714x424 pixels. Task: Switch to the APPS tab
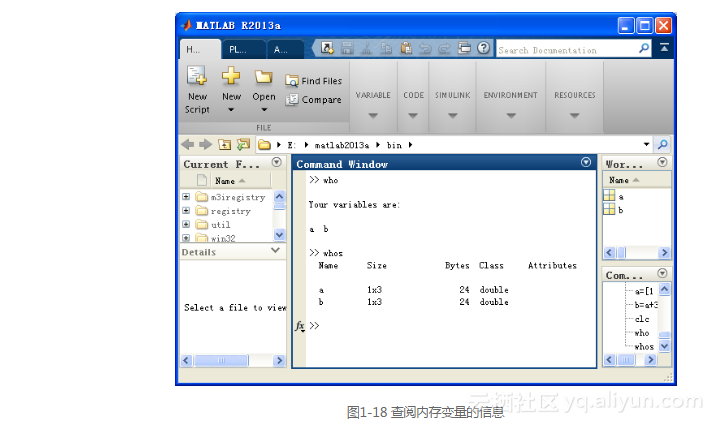pyautogui.click(x=284, y=50)
